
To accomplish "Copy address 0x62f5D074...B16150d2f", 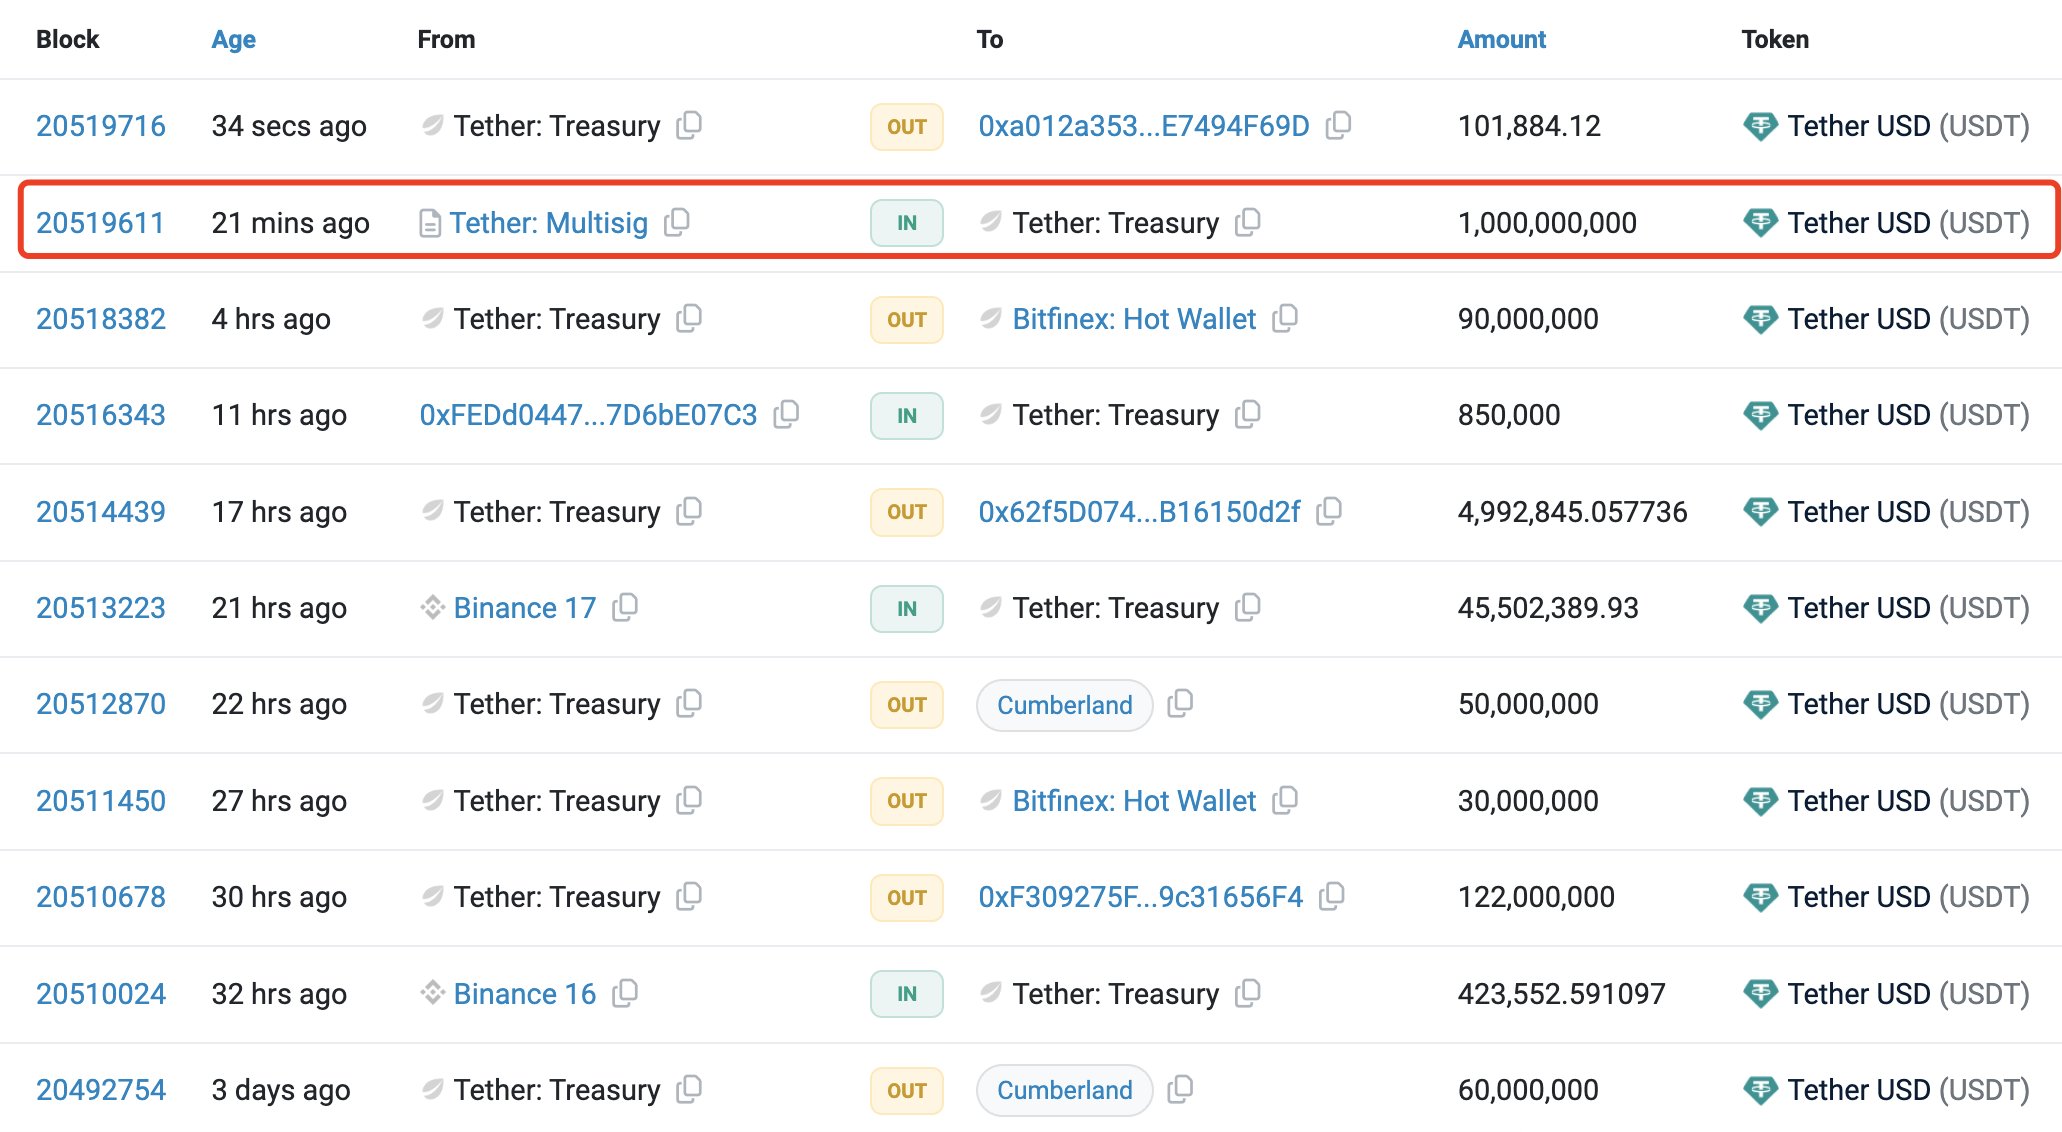I will 1329,511.
